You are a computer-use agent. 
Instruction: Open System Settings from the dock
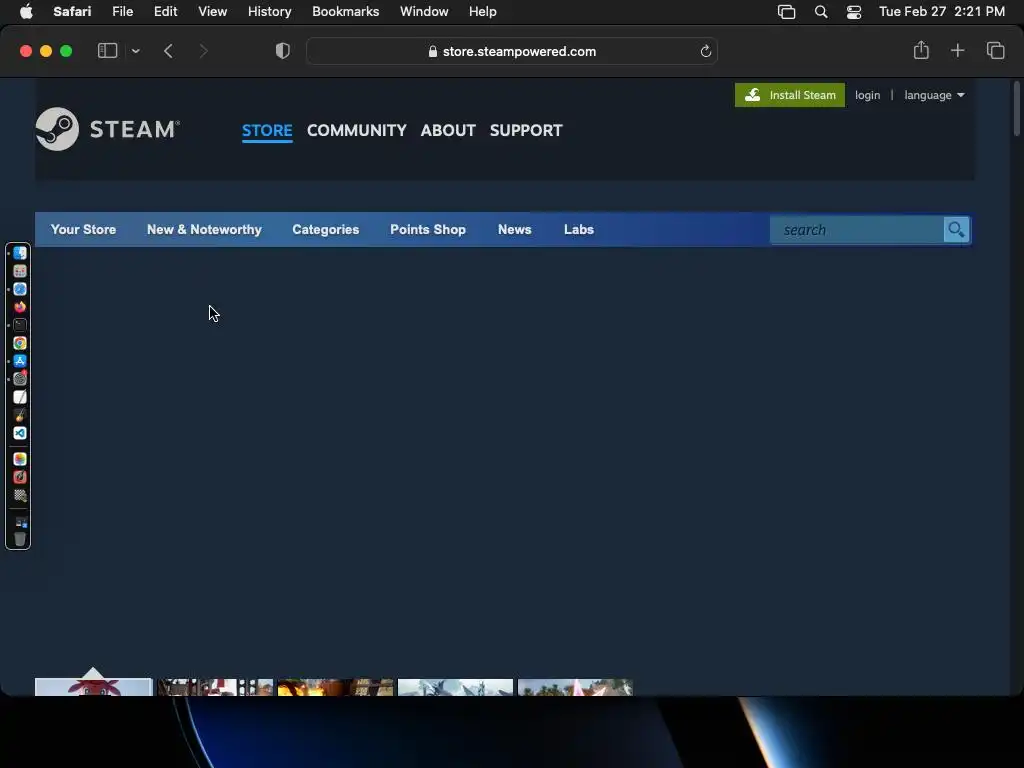20,379
